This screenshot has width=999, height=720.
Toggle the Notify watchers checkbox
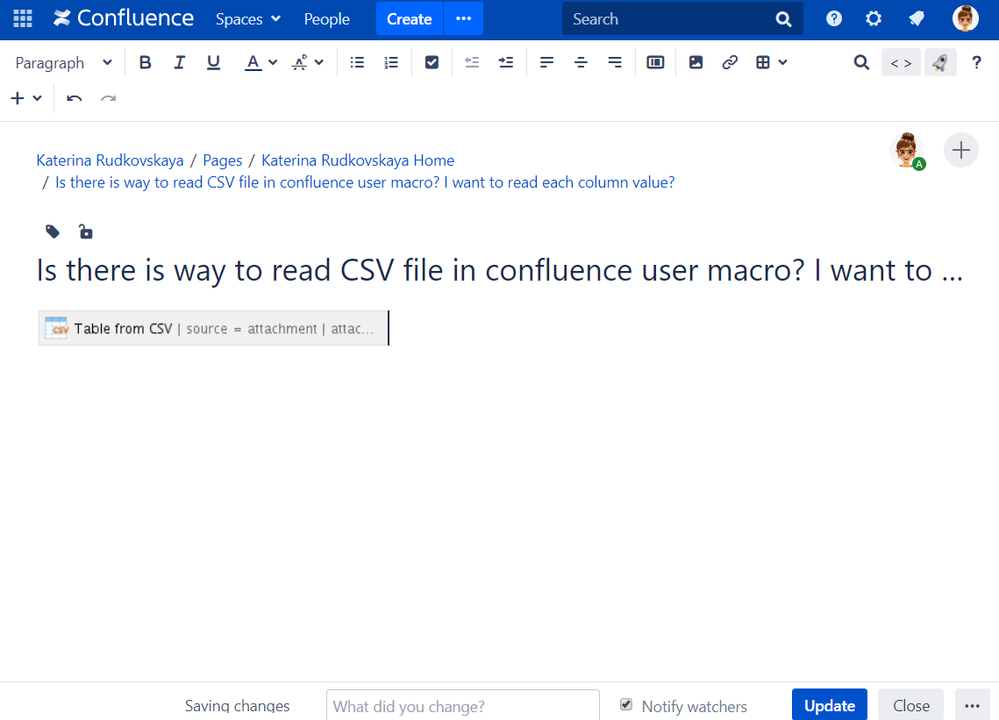click(x=626, y=704)
